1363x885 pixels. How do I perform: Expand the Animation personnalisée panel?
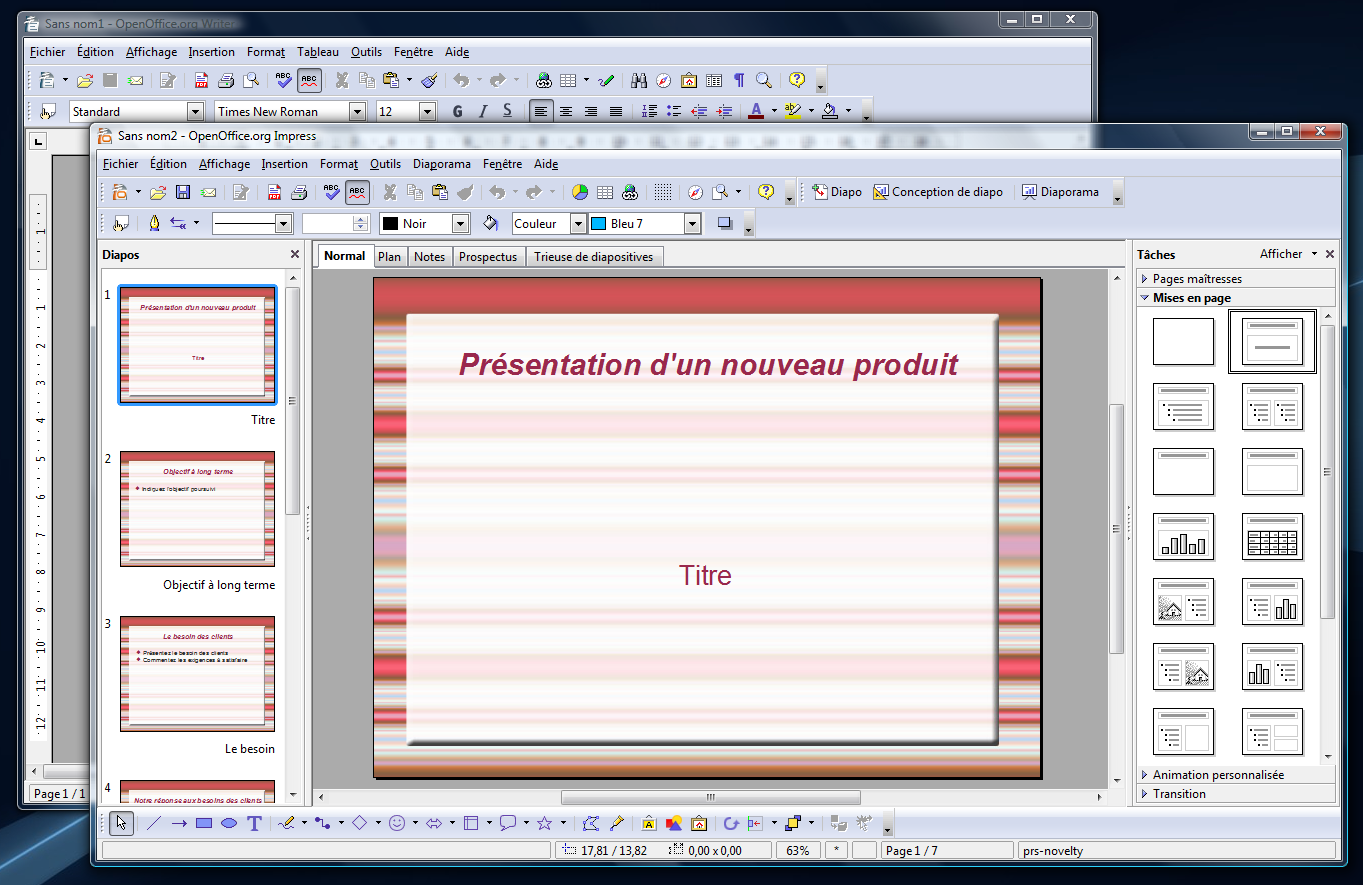coord(1217,775)
